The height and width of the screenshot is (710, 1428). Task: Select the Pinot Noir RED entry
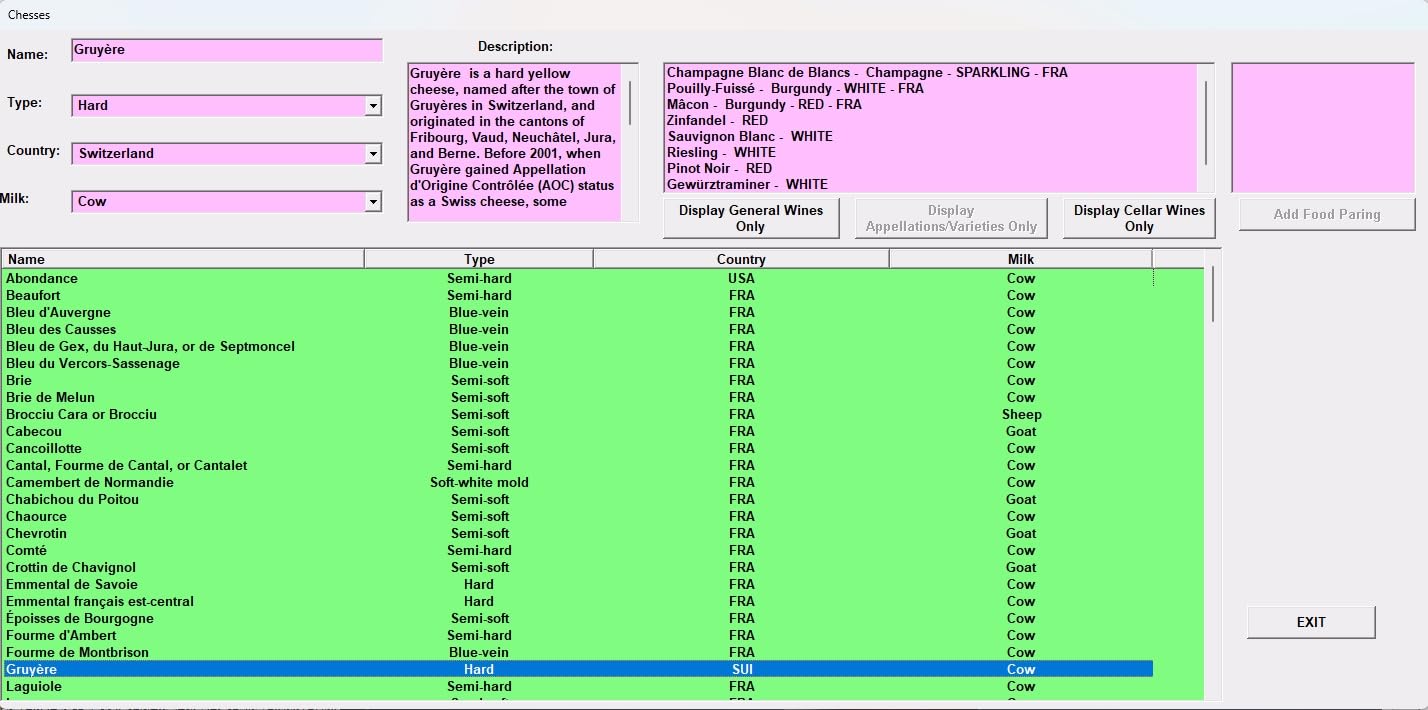[719, 168]
